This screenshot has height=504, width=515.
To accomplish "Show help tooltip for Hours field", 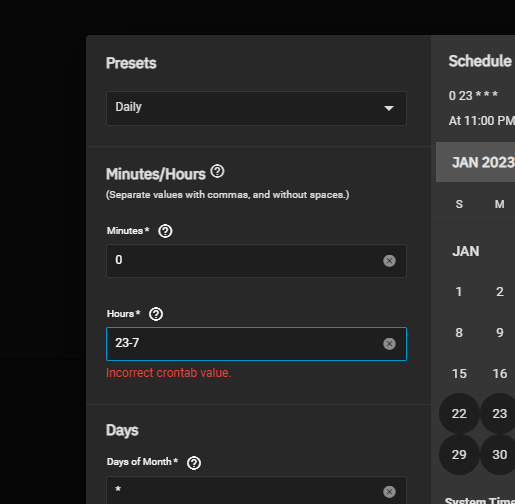I will click(x=156, y=314).
